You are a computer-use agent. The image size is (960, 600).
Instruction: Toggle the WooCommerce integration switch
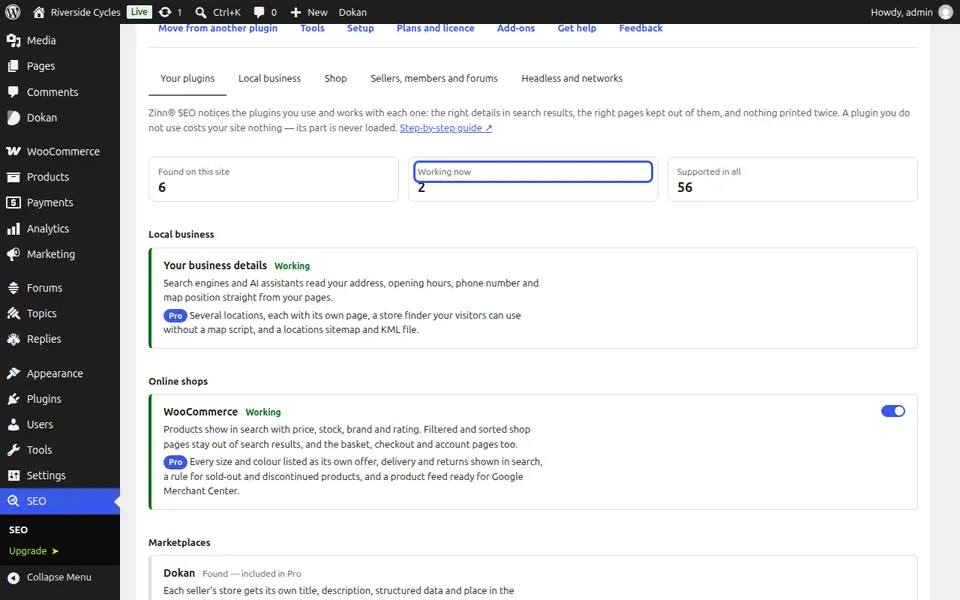[x=893, y=411]
